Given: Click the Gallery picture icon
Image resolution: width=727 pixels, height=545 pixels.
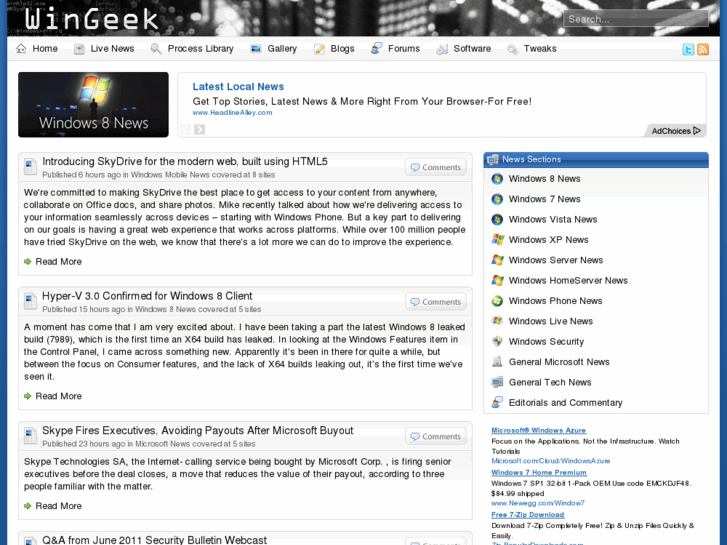Looking at the screenshot, I should [255, 49].
